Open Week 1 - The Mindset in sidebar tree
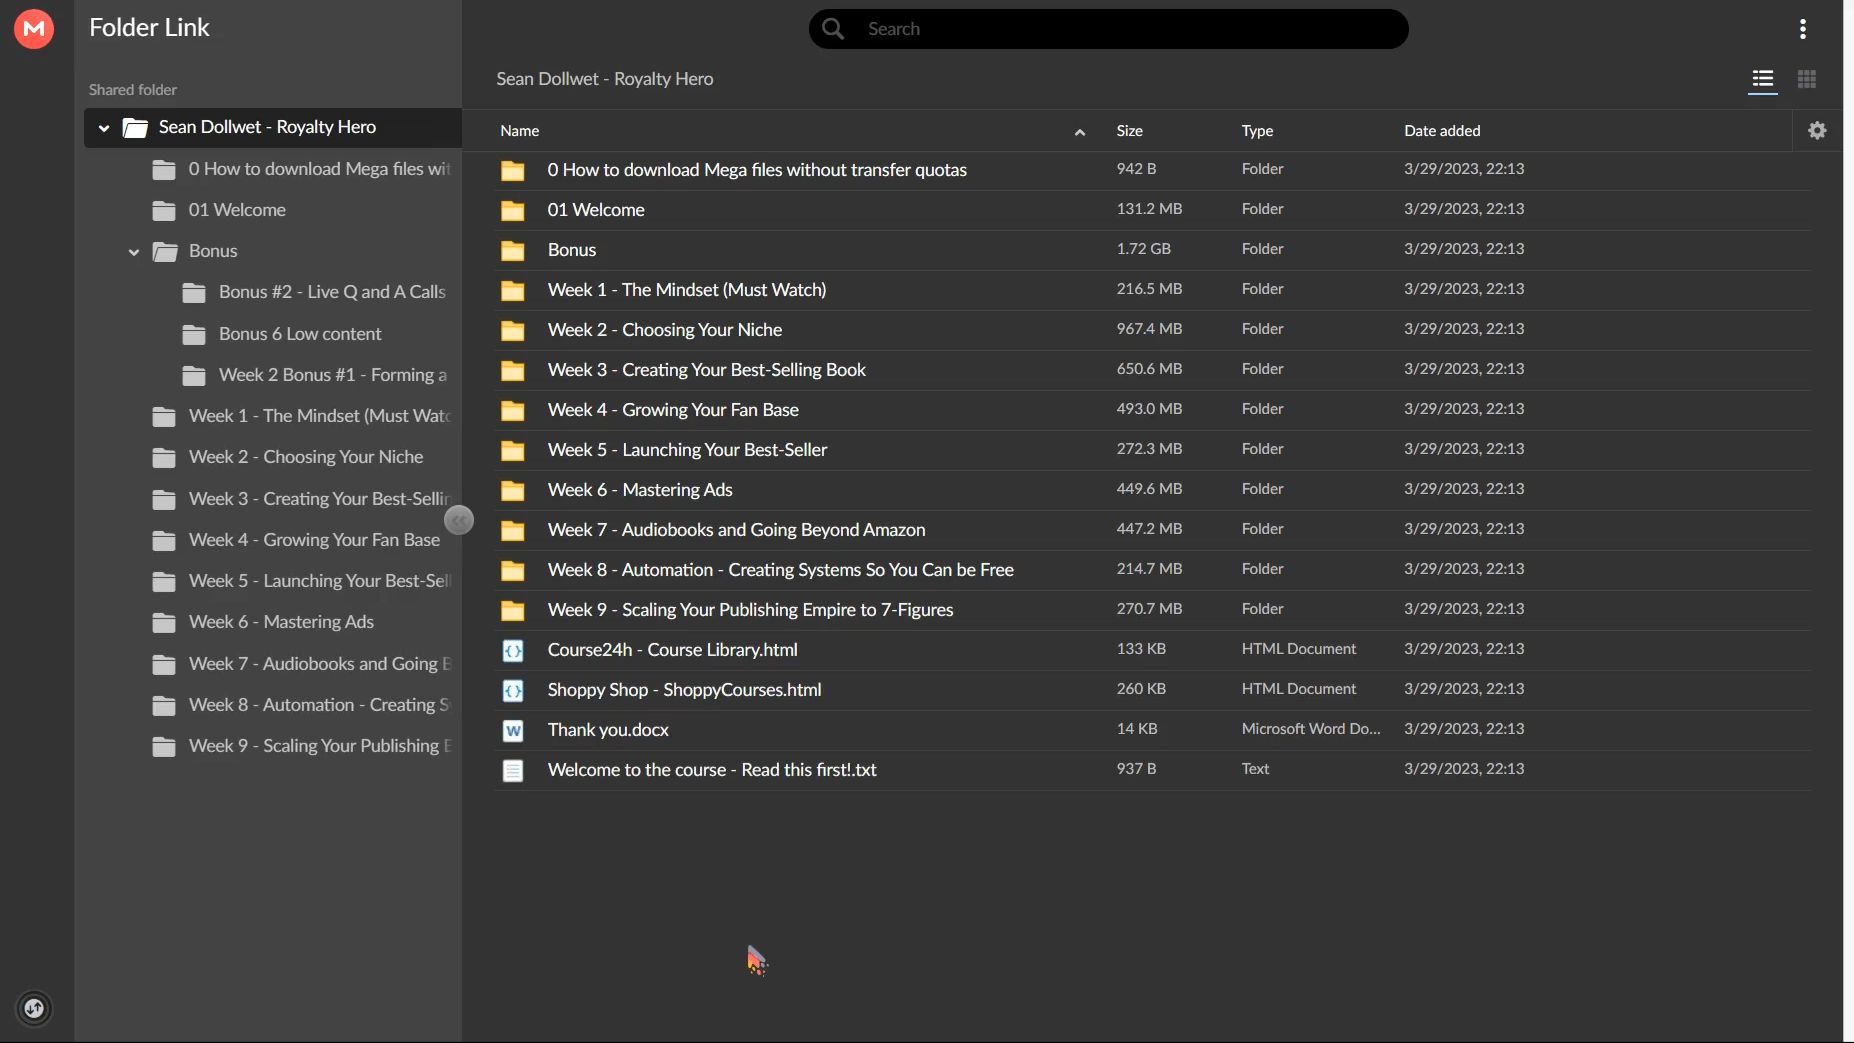The image size is (1854, 1043). coord(320,416)
